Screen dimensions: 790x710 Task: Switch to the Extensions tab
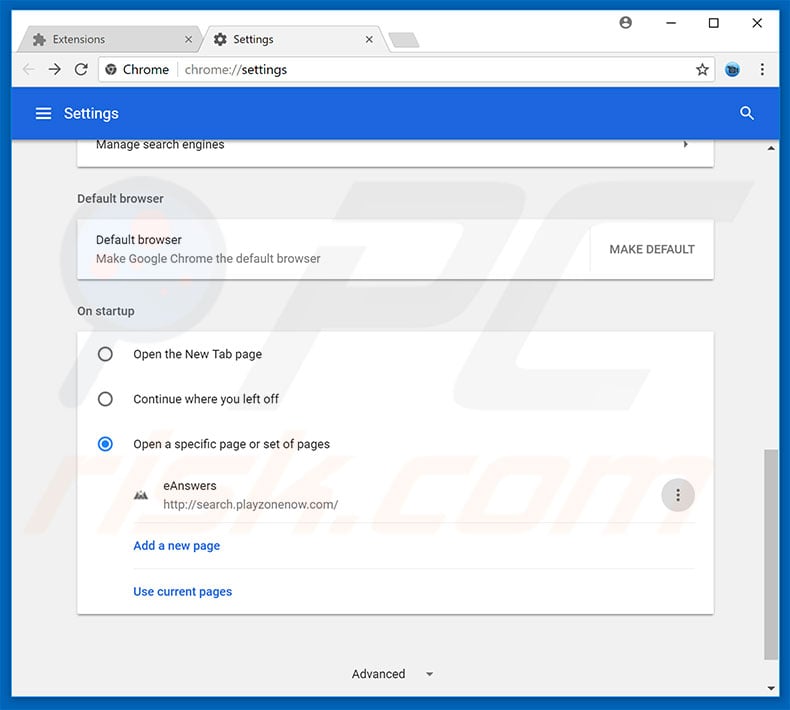tap(108, 39)
